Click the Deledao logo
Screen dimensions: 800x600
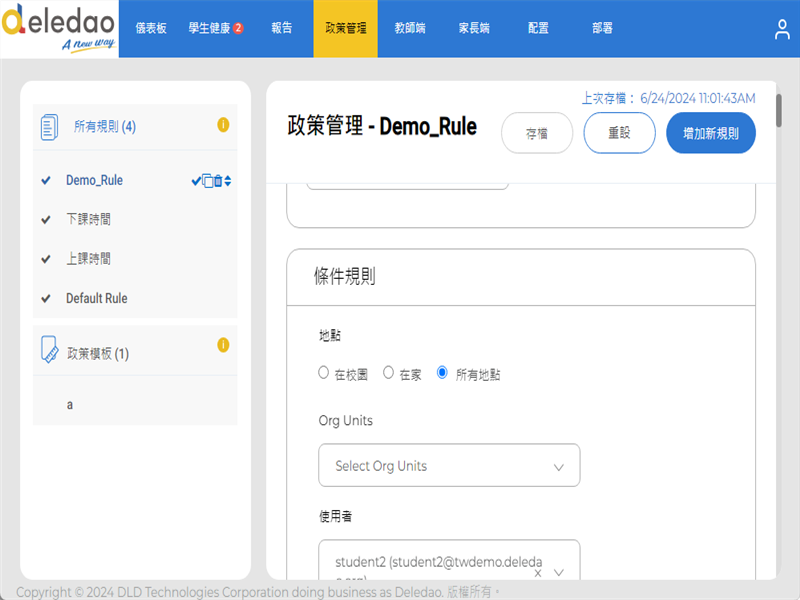(x=59, y=29)
